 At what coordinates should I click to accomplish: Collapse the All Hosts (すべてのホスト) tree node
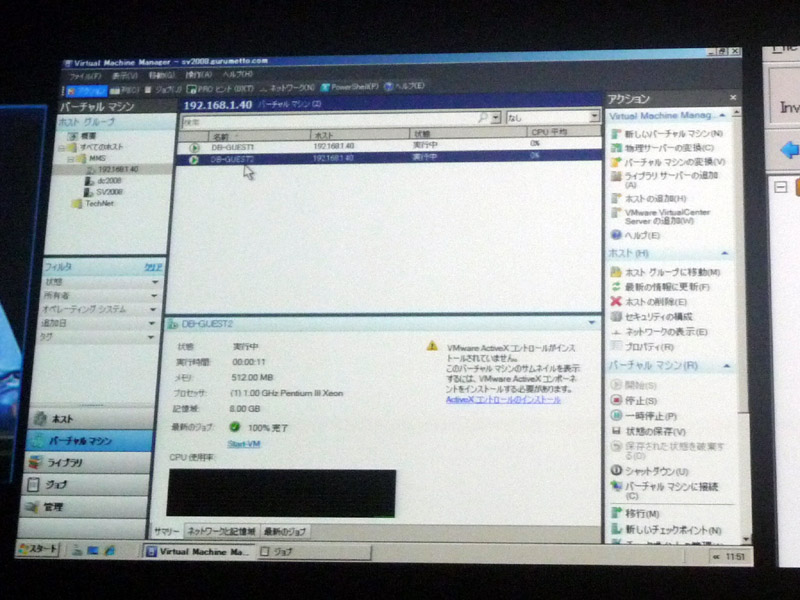(x=61, y=148)
